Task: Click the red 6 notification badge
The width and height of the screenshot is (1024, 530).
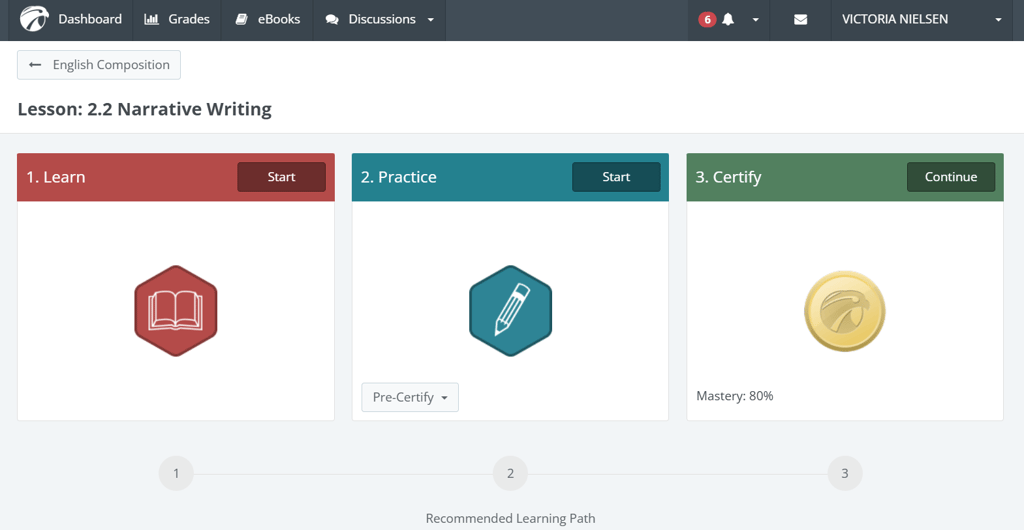Action: coord(707,20)
